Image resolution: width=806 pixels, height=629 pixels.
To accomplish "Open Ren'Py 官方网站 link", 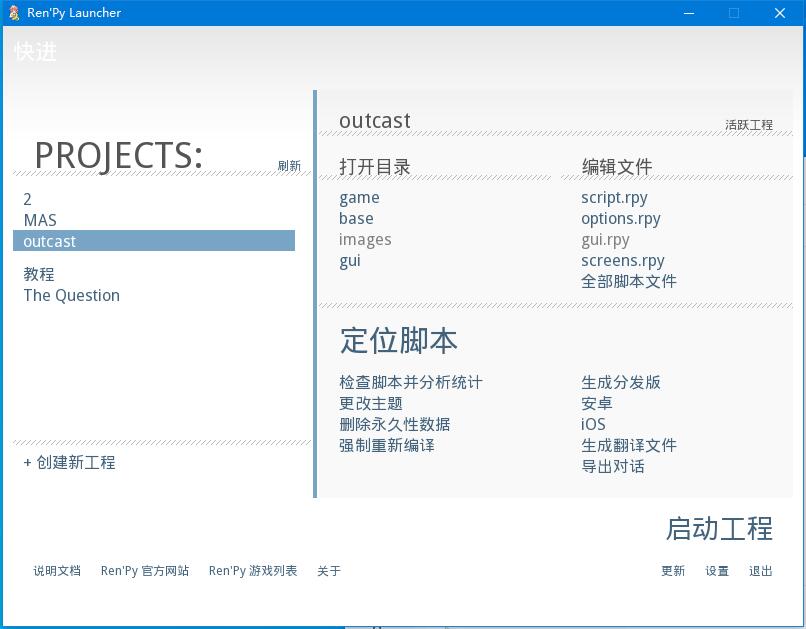I will point(145,571).
